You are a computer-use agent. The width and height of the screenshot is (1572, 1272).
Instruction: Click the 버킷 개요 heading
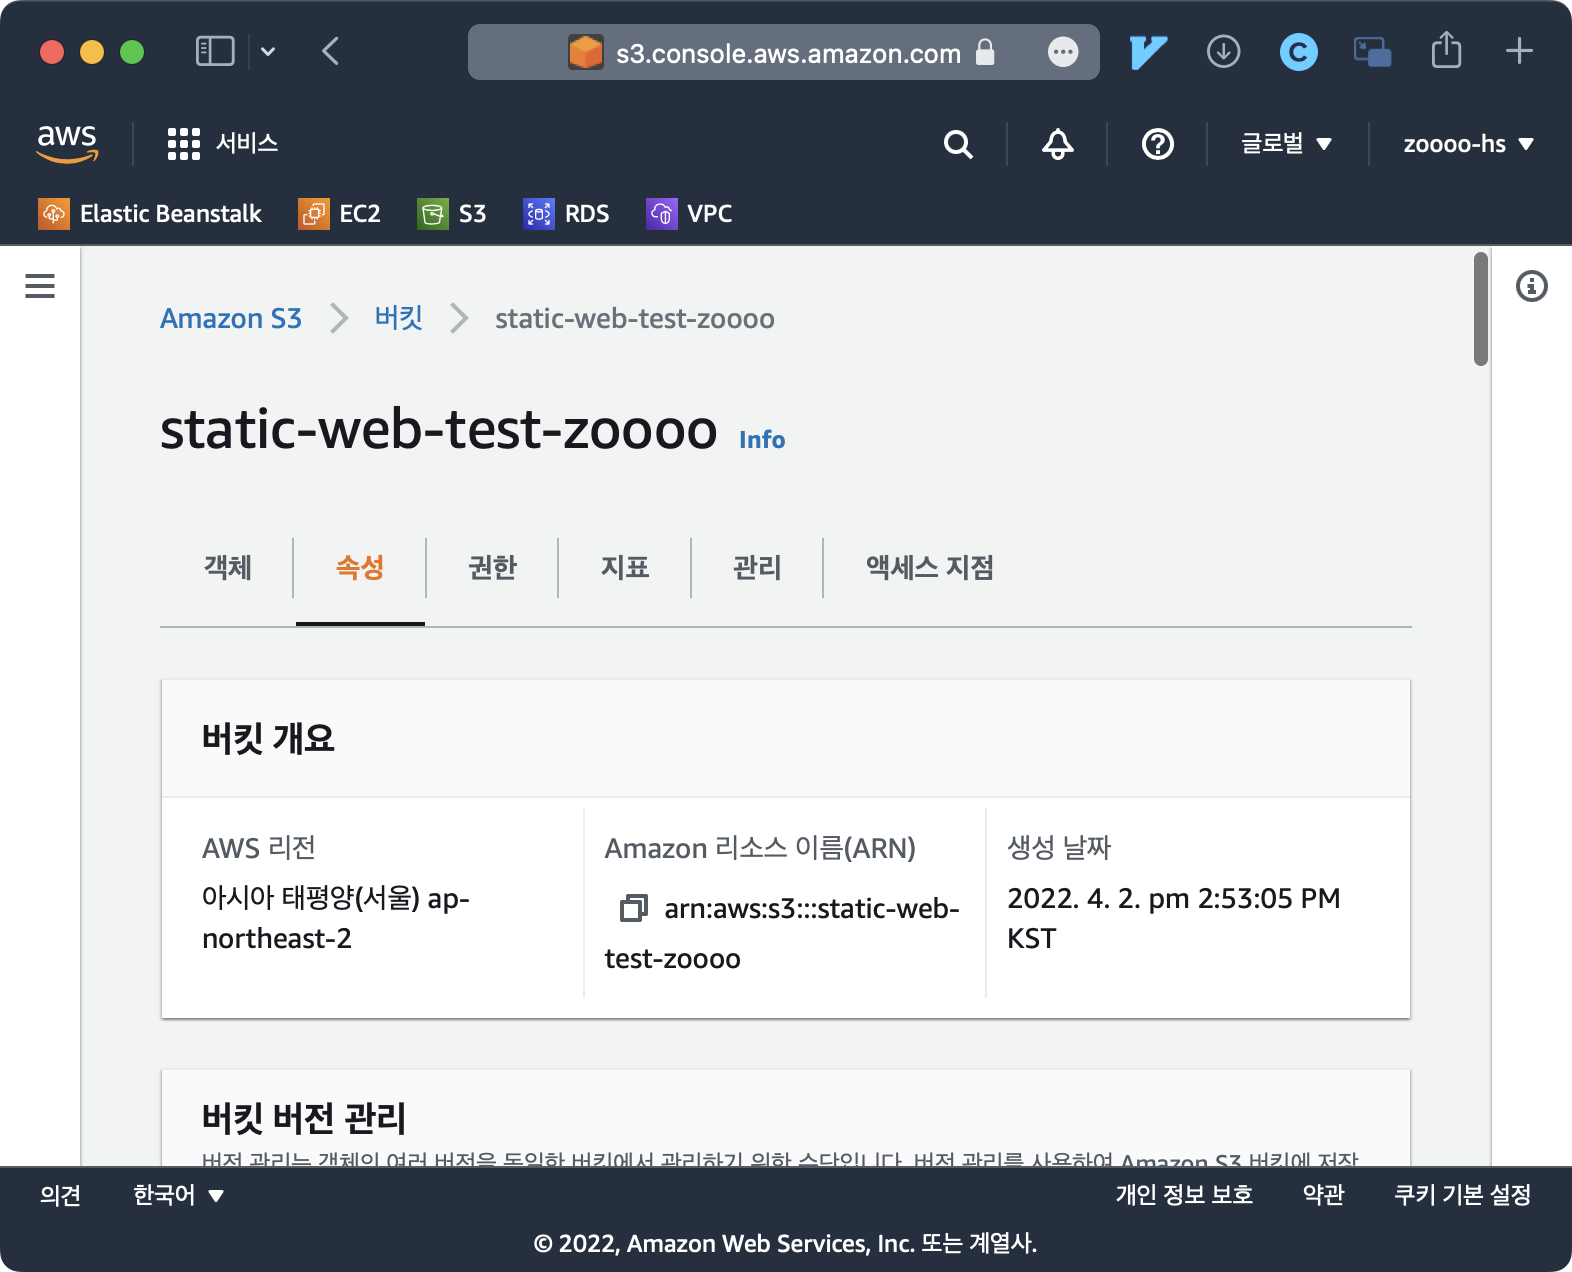click(268, 738)
